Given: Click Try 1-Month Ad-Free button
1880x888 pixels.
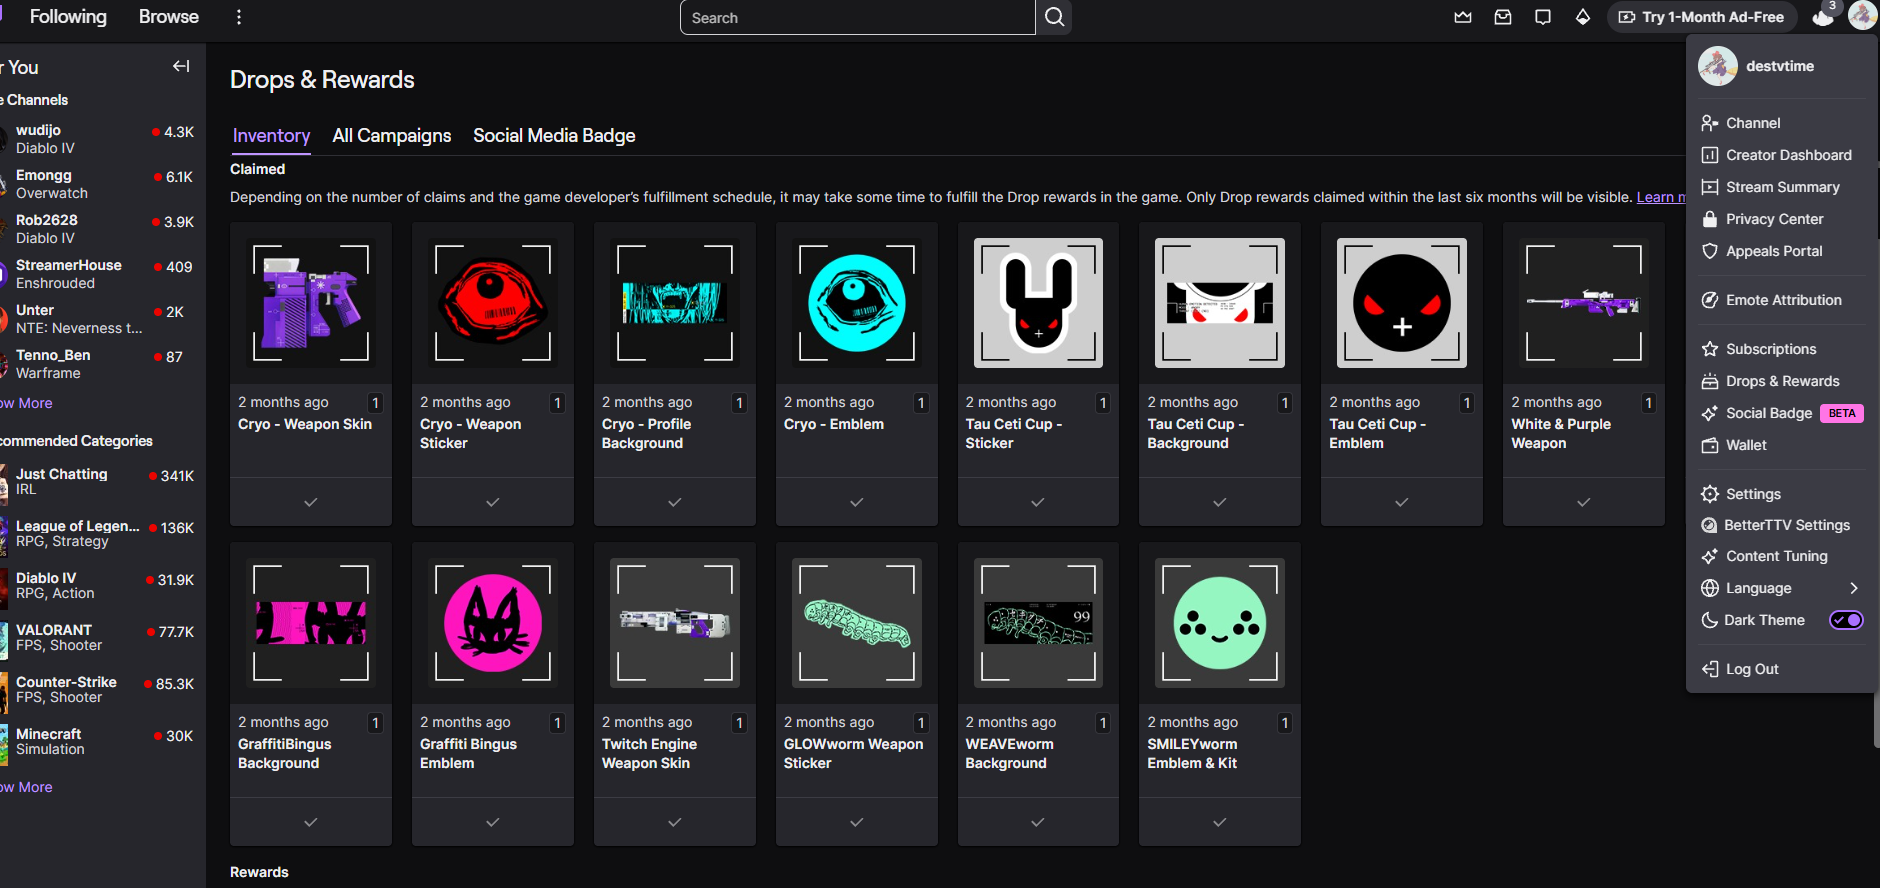Looking at the screenshot, I should tap(1702, 17).
